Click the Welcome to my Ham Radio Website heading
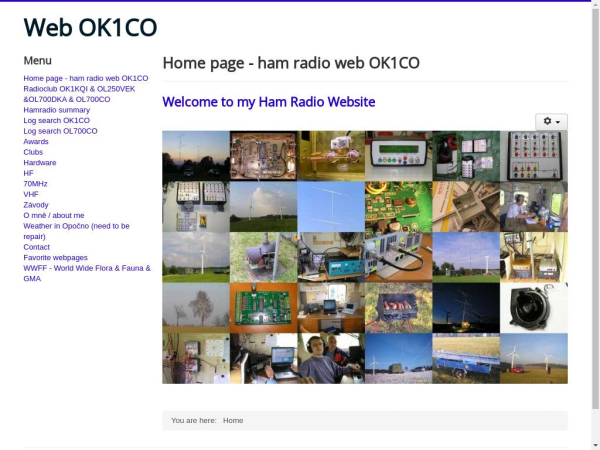Screen dimensions: 600x450 269,102
